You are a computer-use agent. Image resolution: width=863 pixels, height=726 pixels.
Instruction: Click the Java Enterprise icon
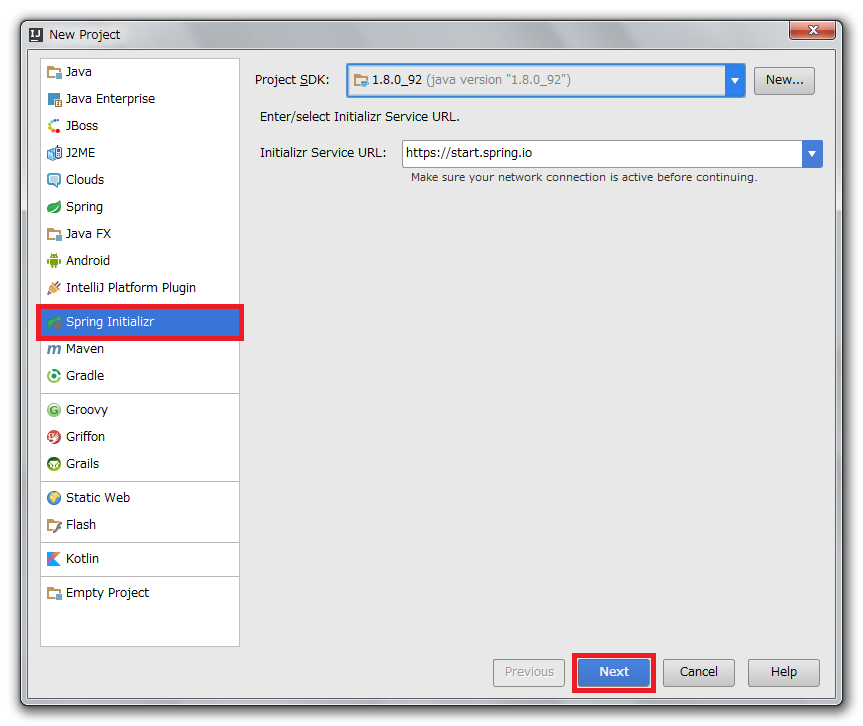(54, 99)
